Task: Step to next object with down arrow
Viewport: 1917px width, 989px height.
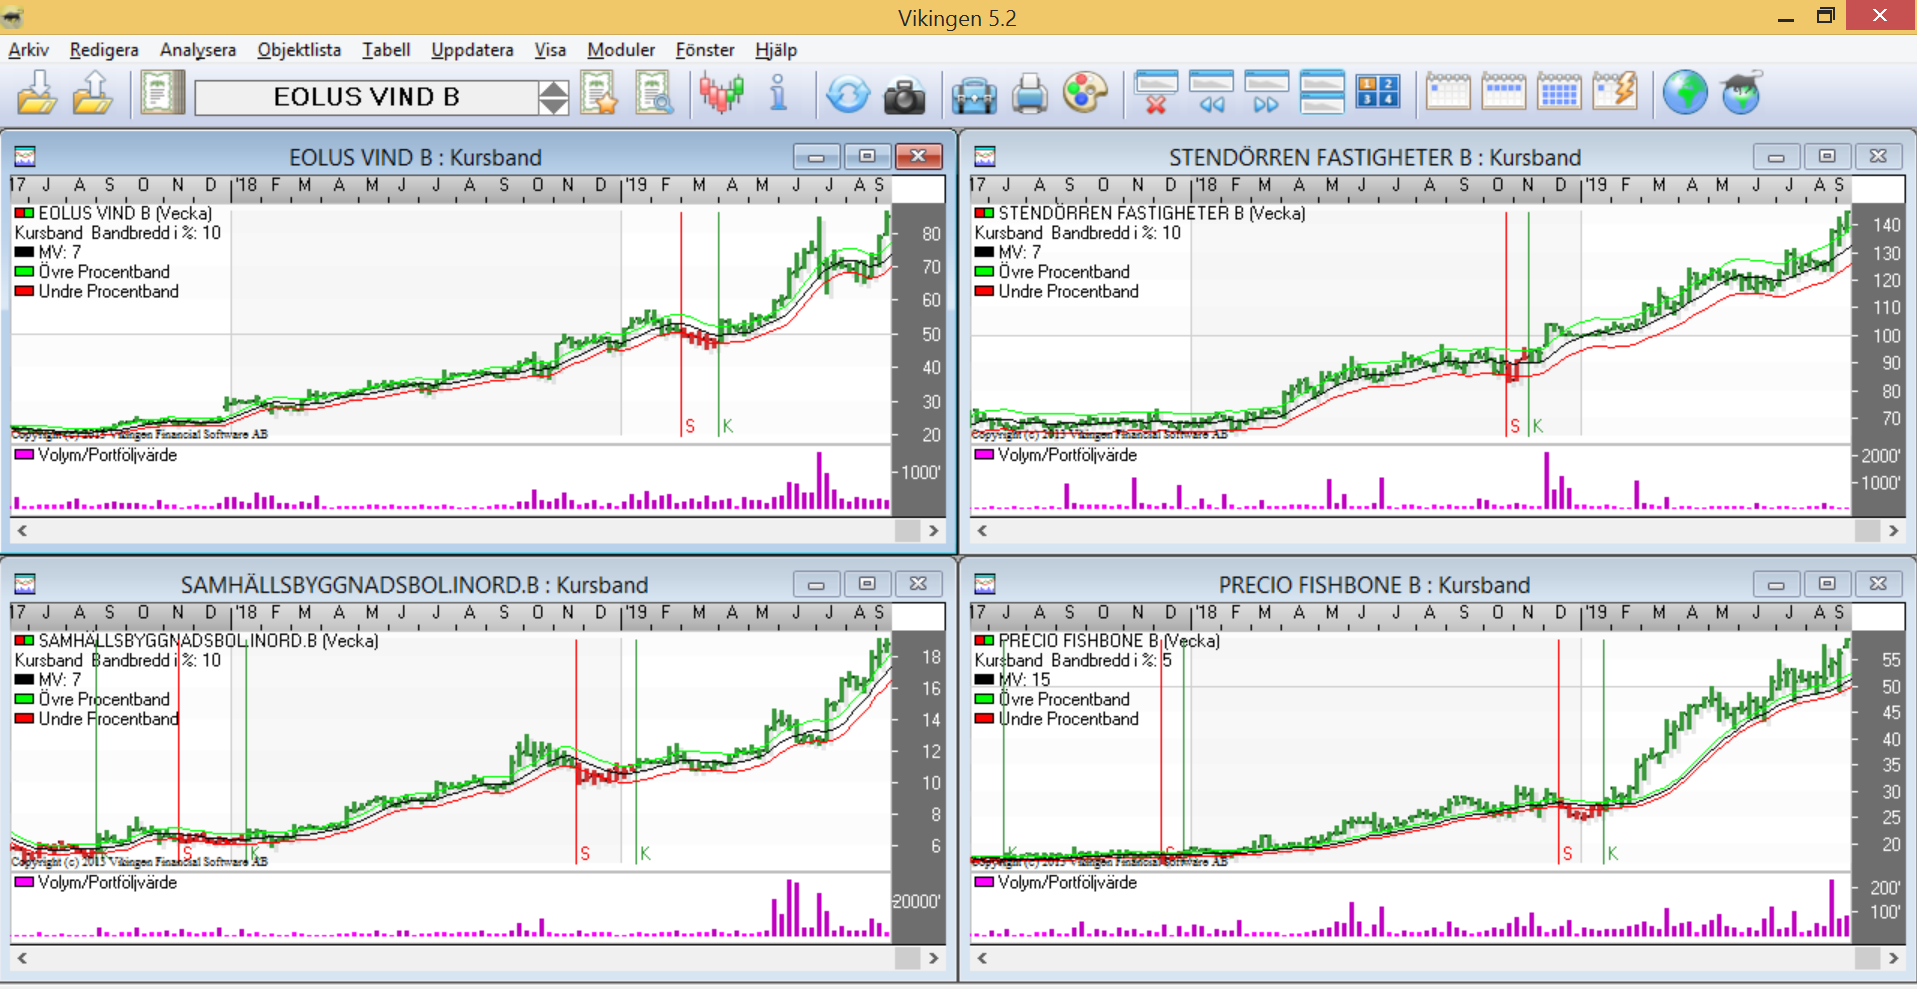Action: click(x=553, y=106)
